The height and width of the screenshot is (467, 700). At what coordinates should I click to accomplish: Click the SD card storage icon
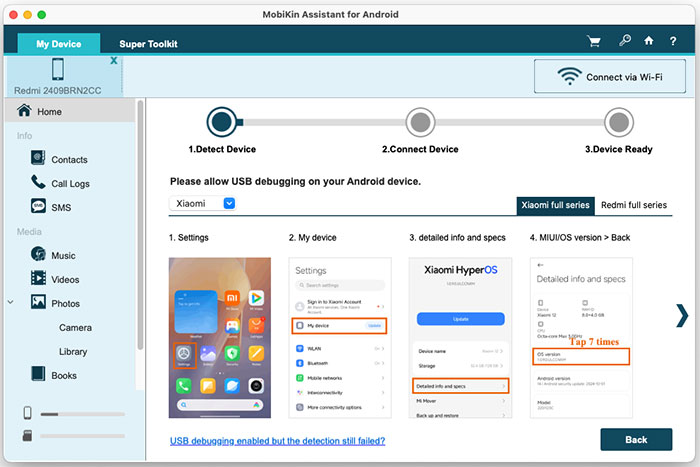pos(27,436)
